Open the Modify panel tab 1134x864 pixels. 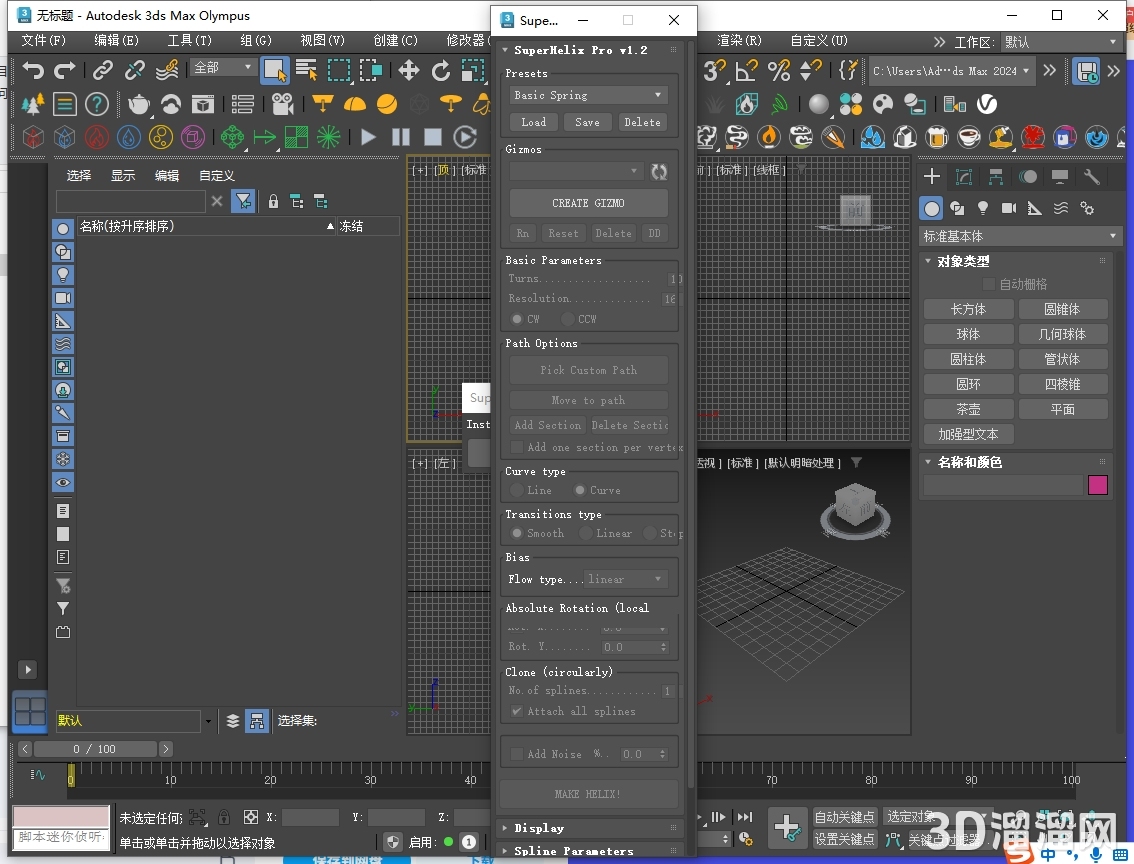963,176
